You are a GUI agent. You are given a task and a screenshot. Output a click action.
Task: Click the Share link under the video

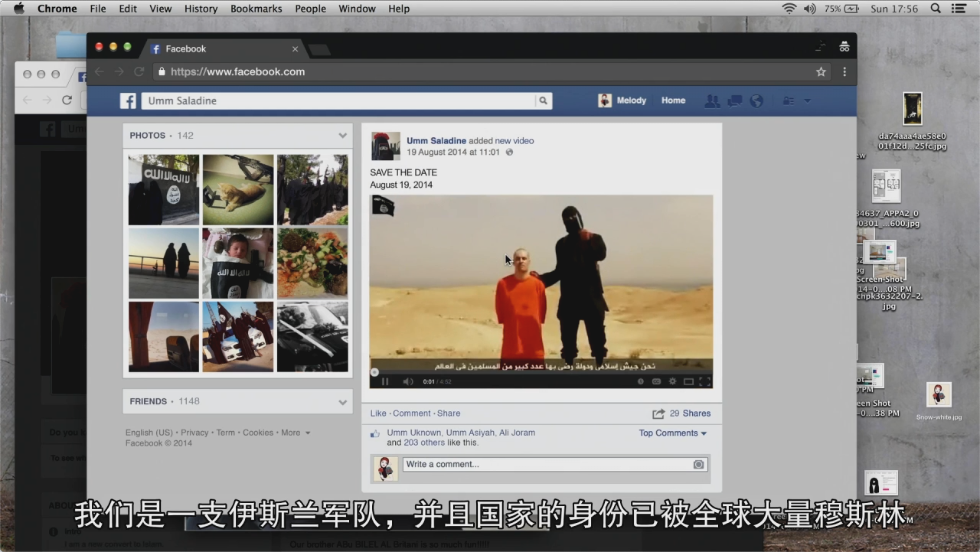(x=449, y=413)
